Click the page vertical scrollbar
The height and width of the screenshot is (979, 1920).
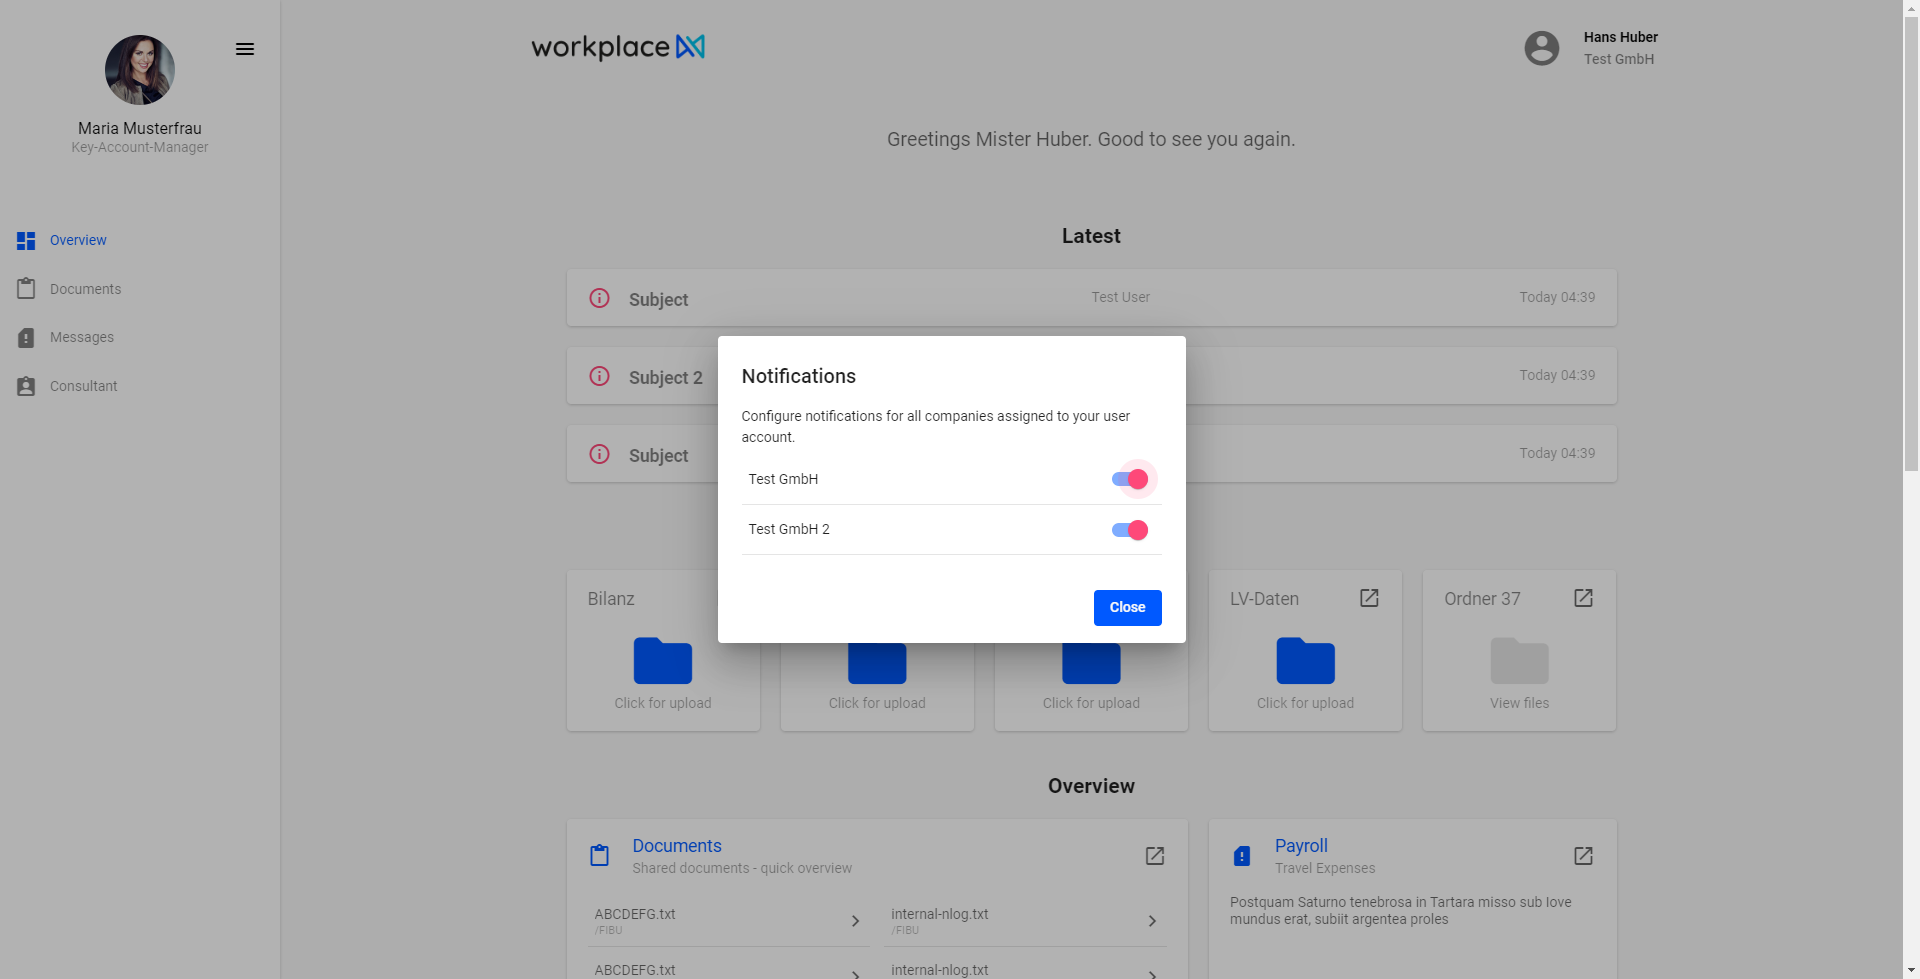1911,245
